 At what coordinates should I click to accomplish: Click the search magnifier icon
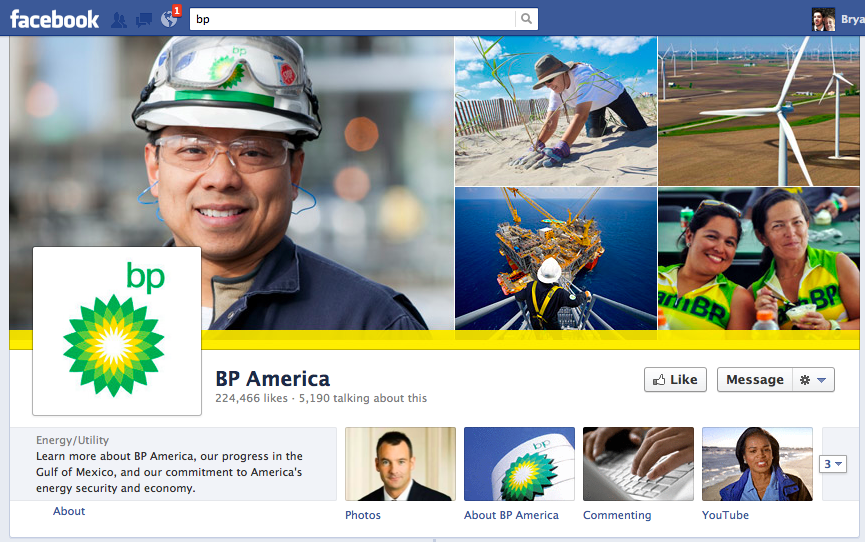(x=526, y=19)
